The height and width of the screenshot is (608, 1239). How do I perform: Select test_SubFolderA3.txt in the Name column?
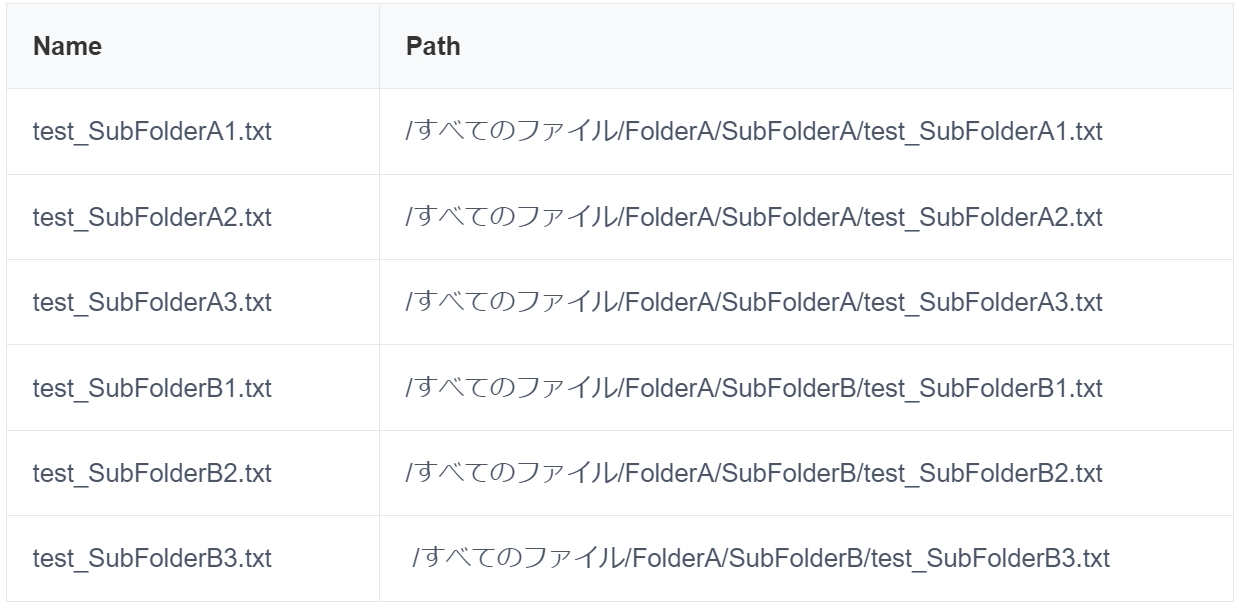pos(152,302)
